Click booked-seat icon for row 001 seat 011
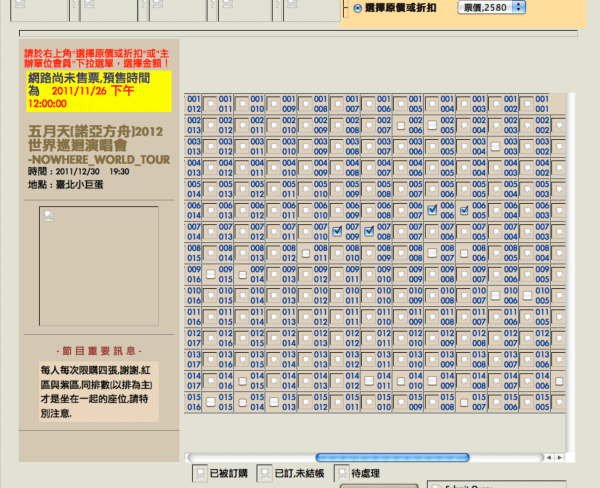Screen dimensions: 600x488 pos(210,104)
